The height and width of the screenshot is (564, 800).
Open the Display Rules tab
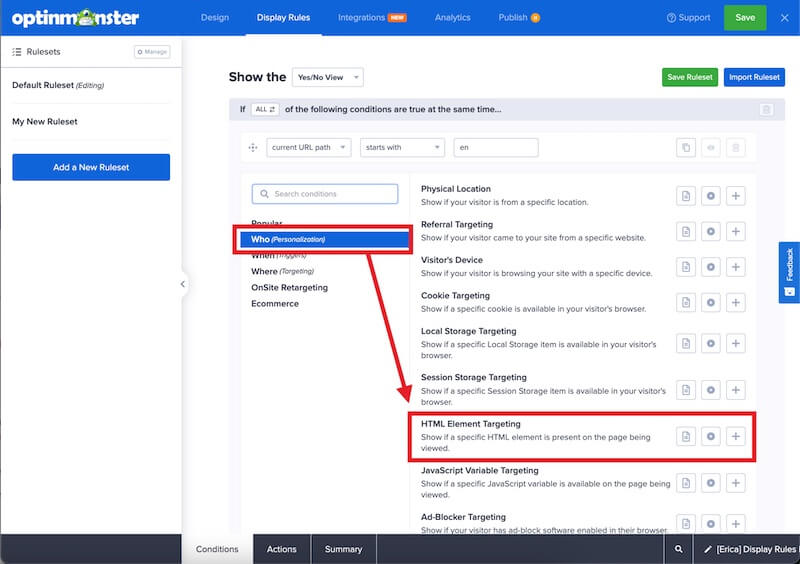point(283,17)
